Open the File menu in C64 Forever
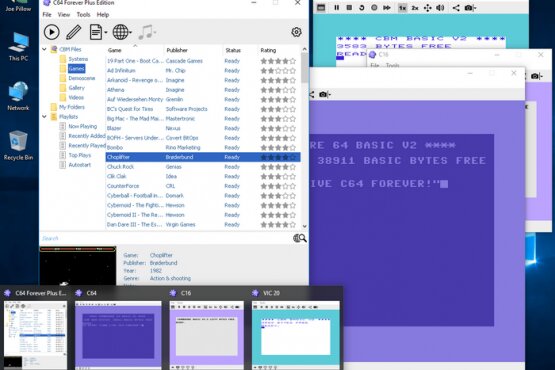 tap(47, 15)
